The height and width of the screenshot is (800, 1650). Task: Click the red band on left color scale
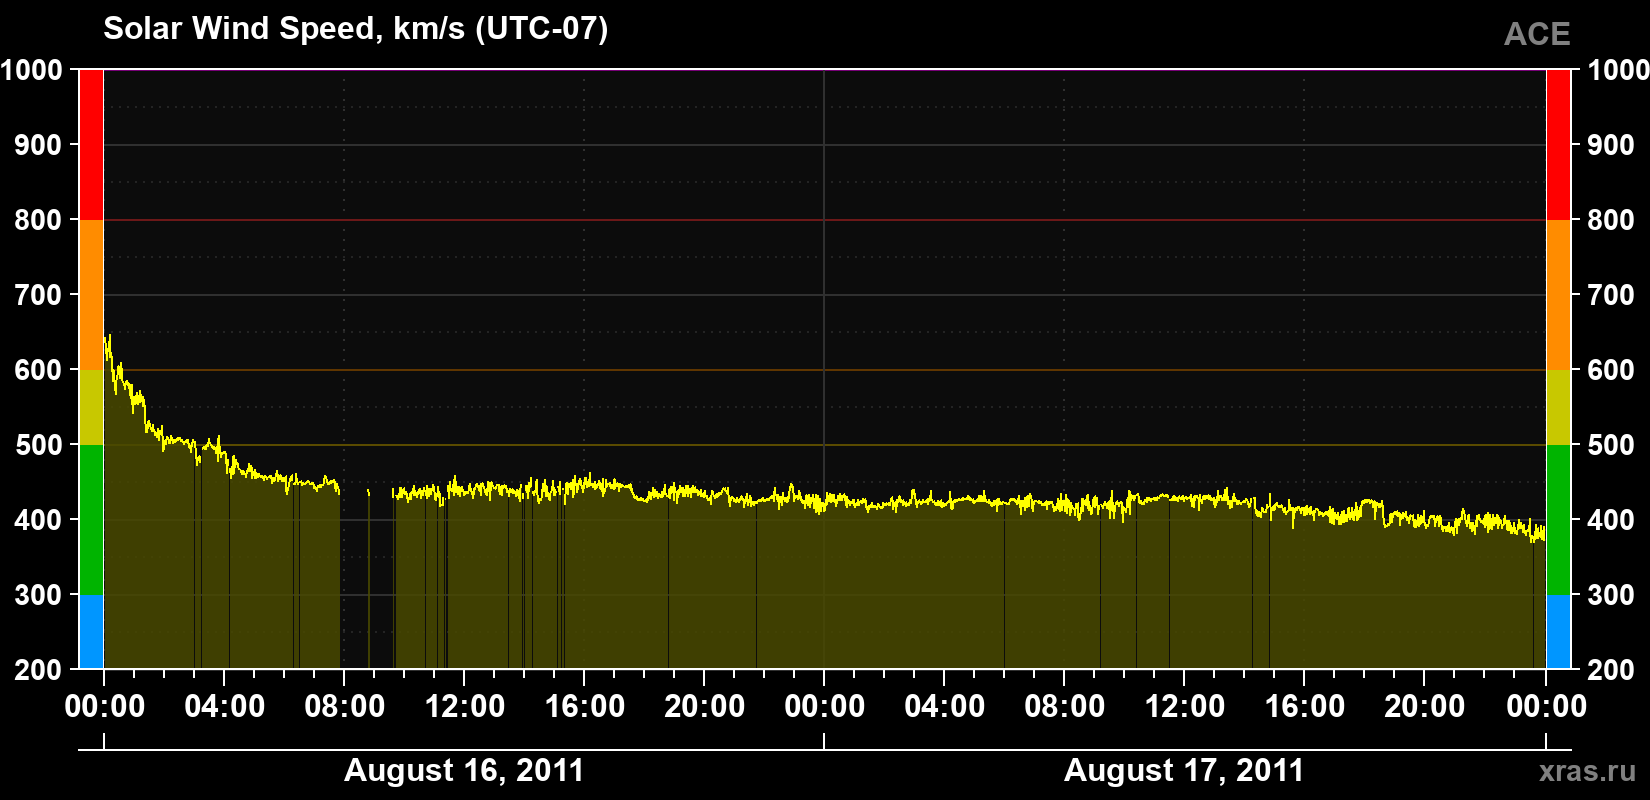point(91,145)
